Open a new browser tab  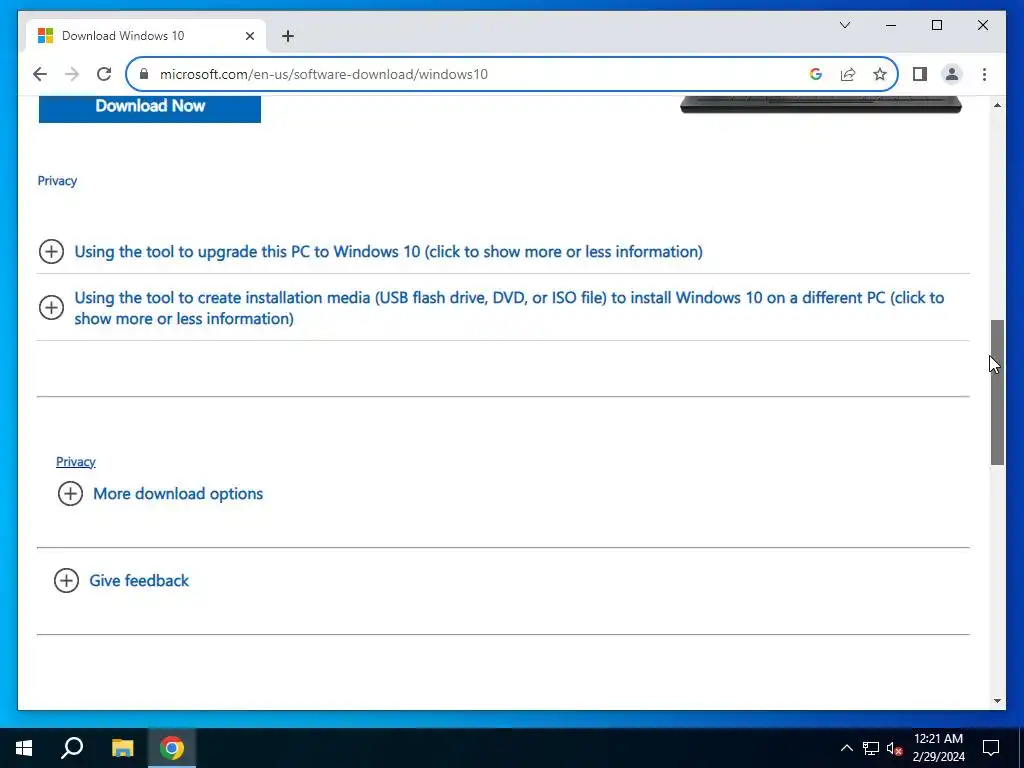coord(288,36)
